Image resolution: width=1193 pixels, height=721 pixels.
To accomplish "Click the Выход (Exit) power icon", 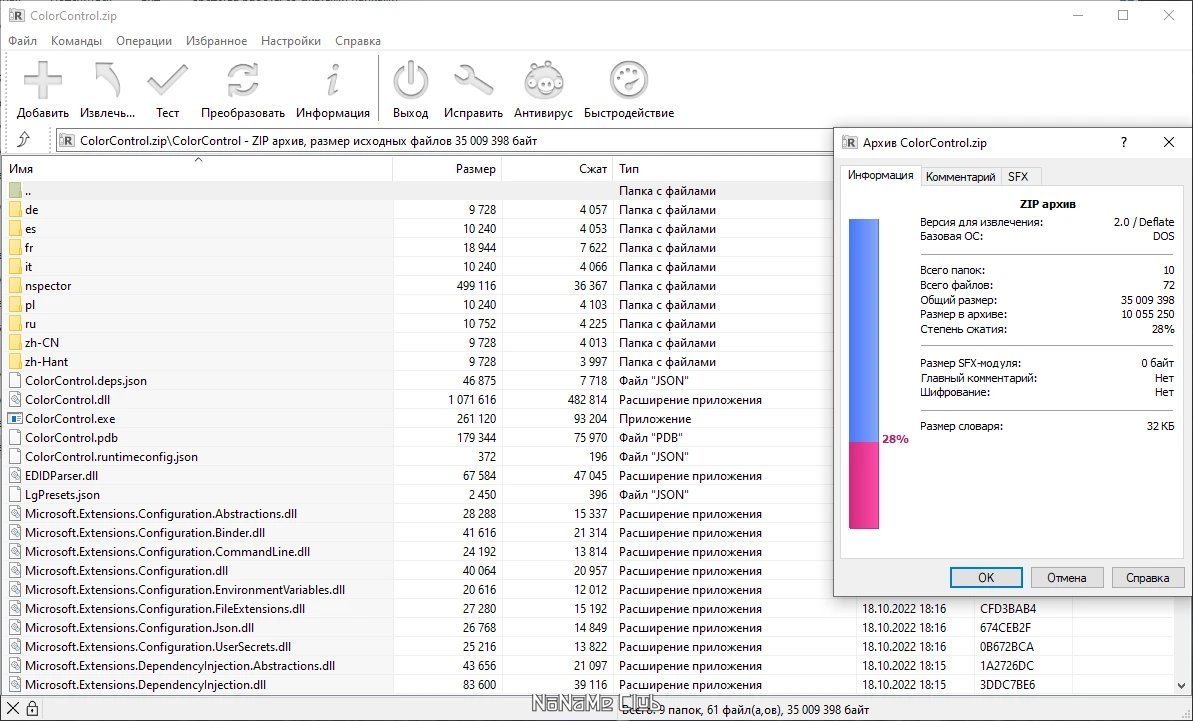I will click(410, 81).
